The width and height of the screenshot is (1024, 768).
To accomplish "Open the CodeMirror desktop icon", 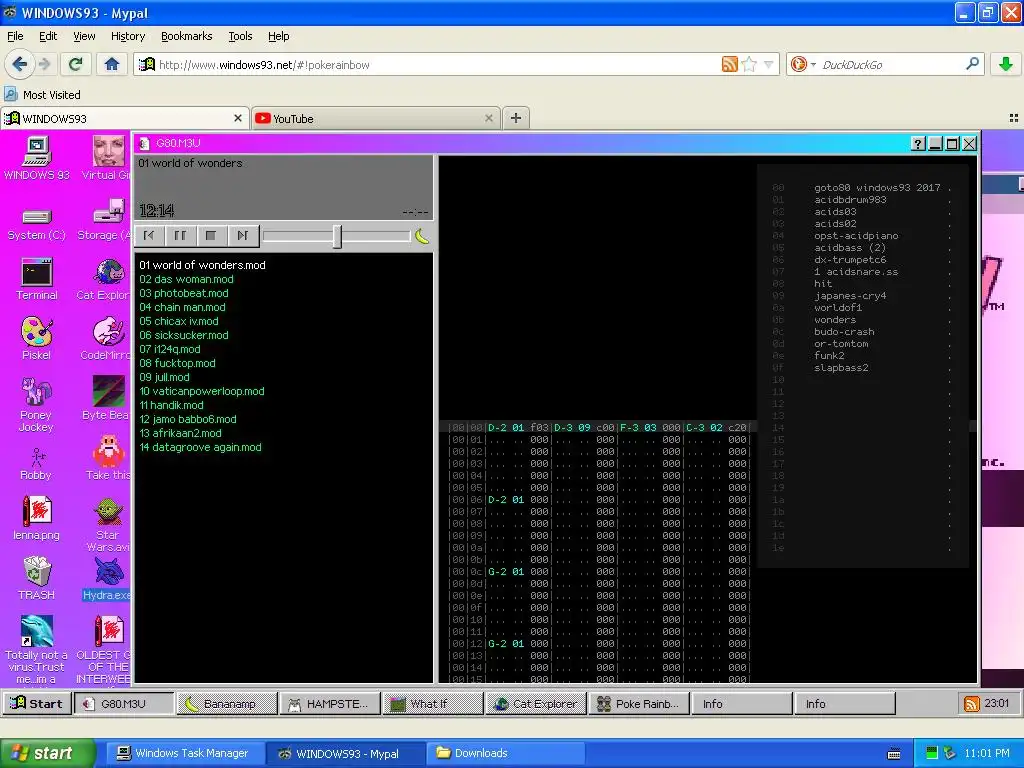I will (x=106, y=338).
